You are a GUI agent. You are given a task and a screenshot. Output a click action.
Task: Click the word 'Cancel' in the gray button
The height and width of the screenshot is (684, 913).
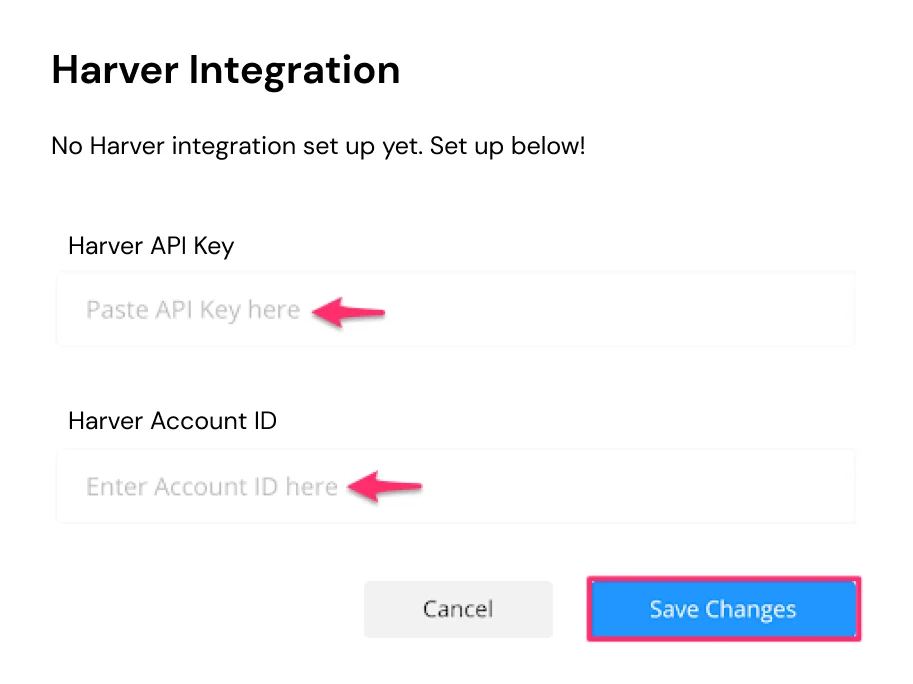tap(458, 609)
